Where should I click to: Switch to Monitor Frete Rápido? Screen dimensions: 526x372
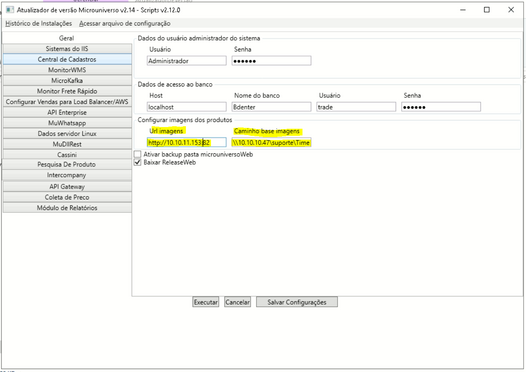67,91
